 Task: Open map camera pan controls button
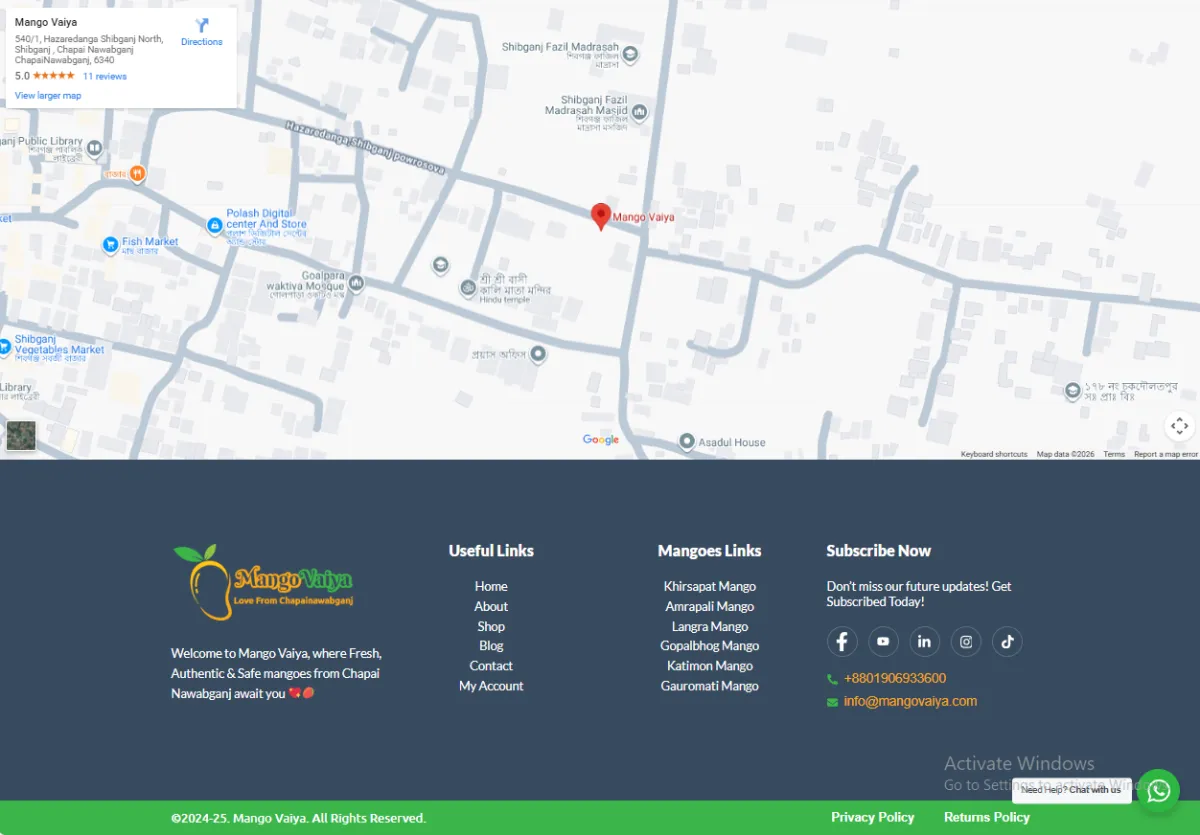click(x=1180, y=426)
